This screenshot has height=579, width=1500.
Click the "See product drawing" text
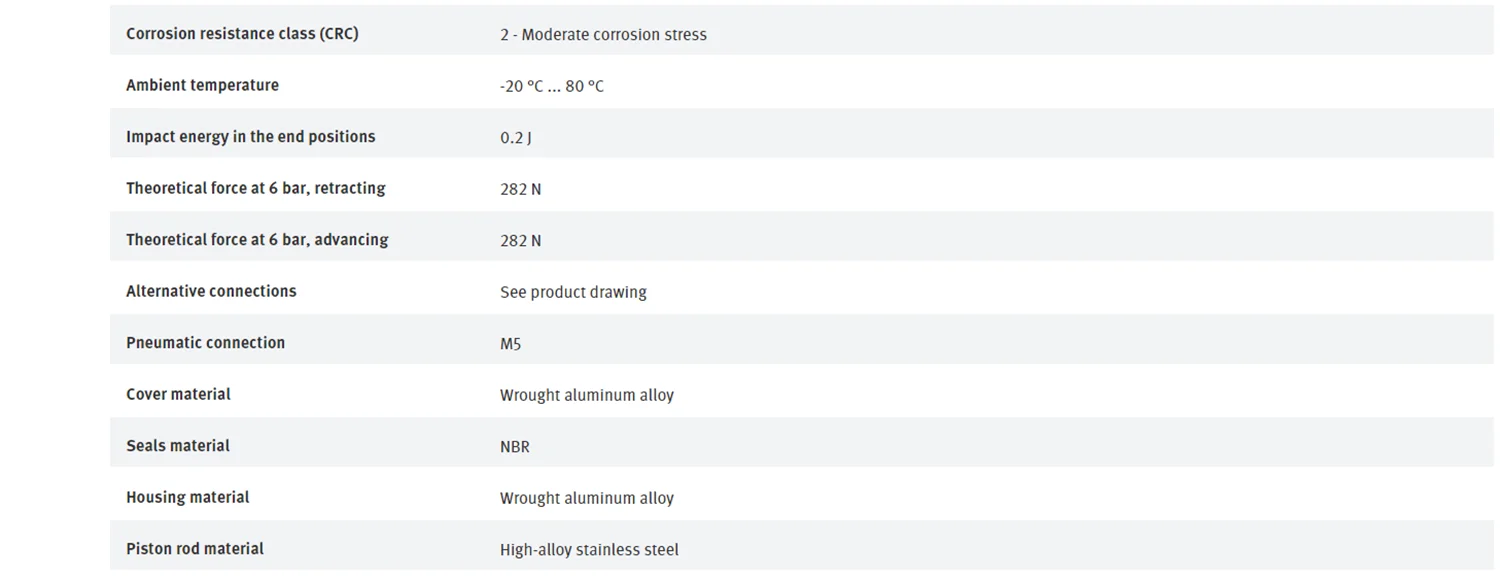coord(573,292)
